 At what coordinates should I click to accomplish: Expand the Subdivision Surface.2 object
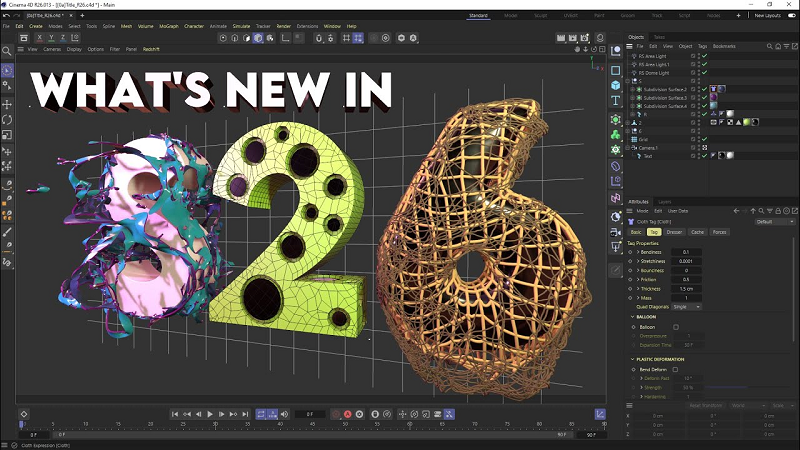pyautogui.click(x=633, y=88)
